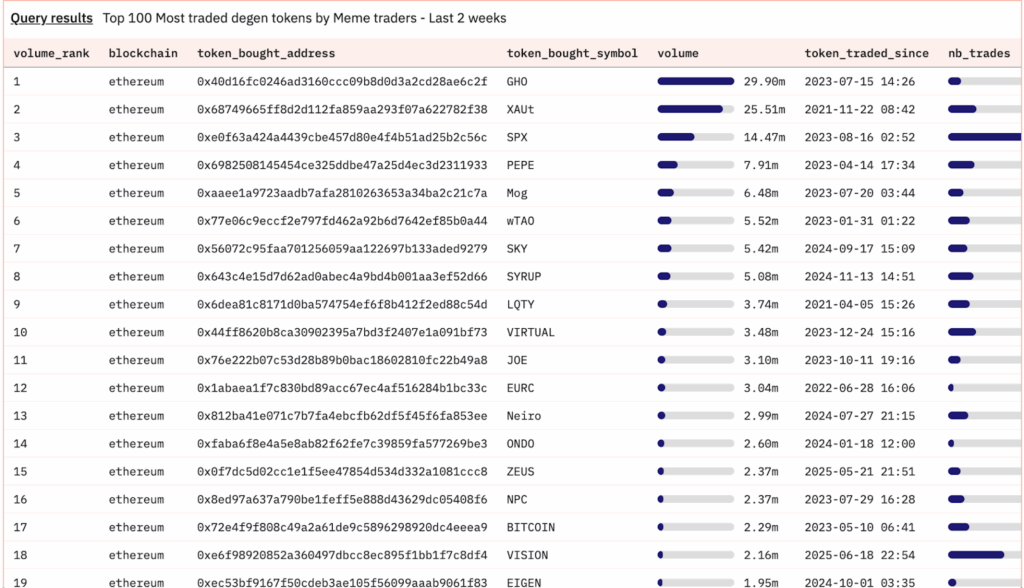Click the SYRUP traded since date

click(x=859, y=277)
